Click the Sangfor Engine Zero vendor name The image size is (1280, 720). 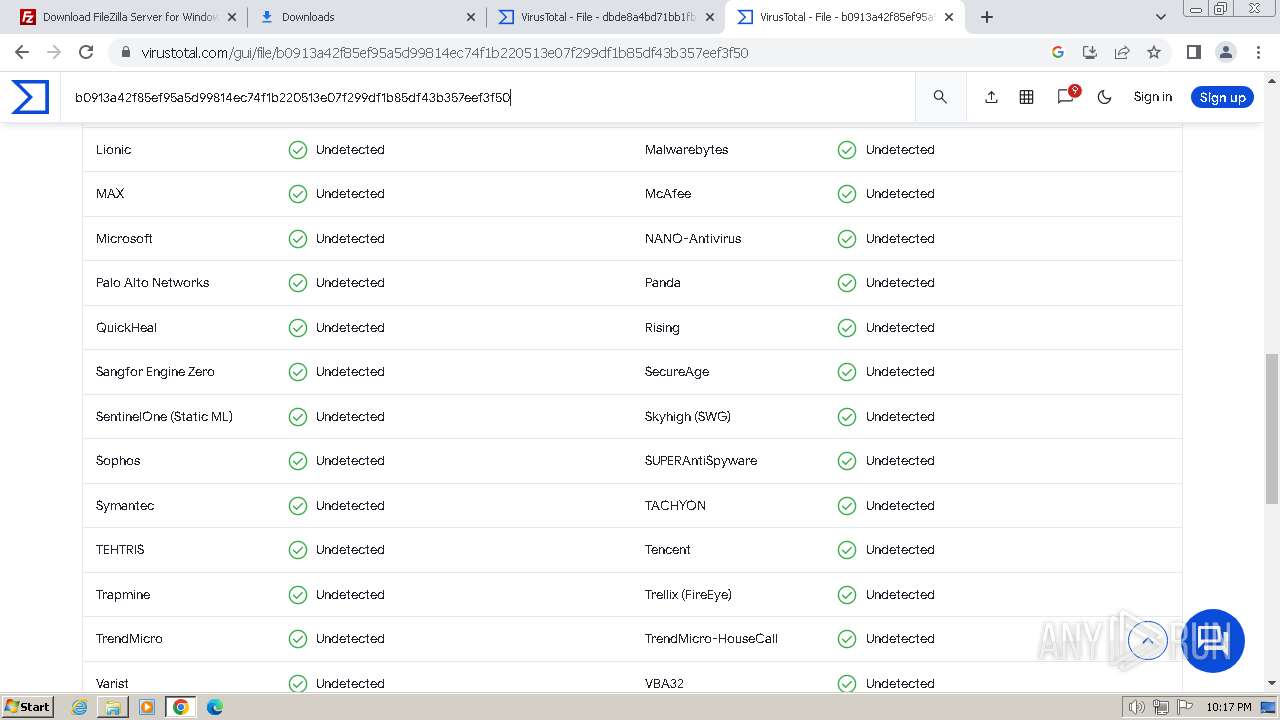(155, 372)
